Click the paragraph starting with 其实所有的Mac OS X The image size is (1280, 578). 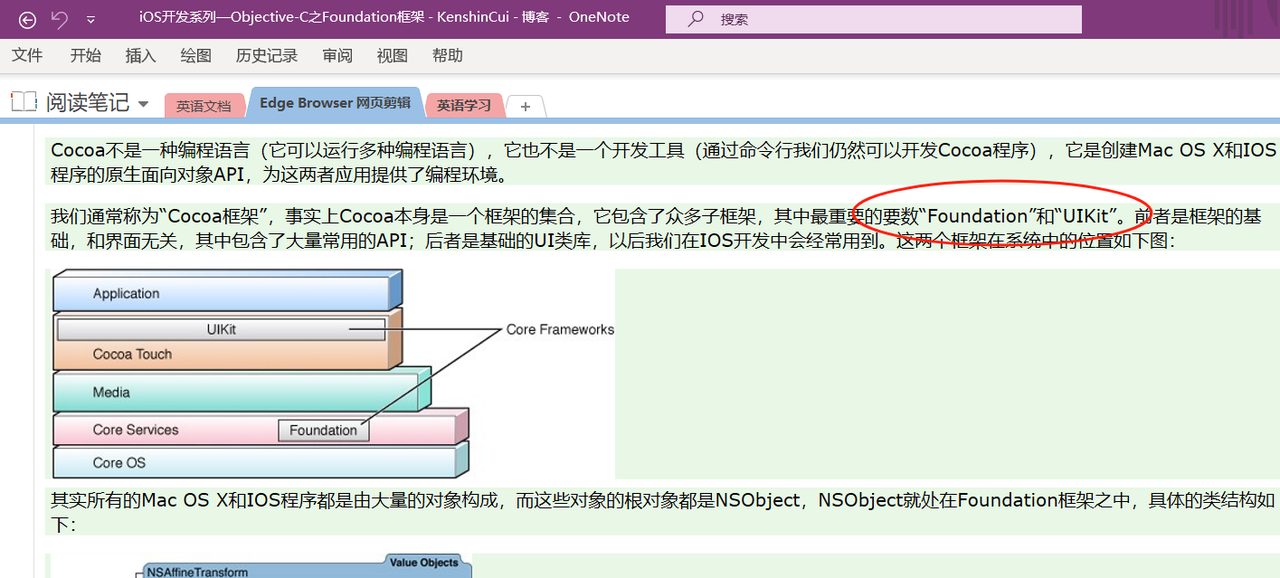(663, 511)
